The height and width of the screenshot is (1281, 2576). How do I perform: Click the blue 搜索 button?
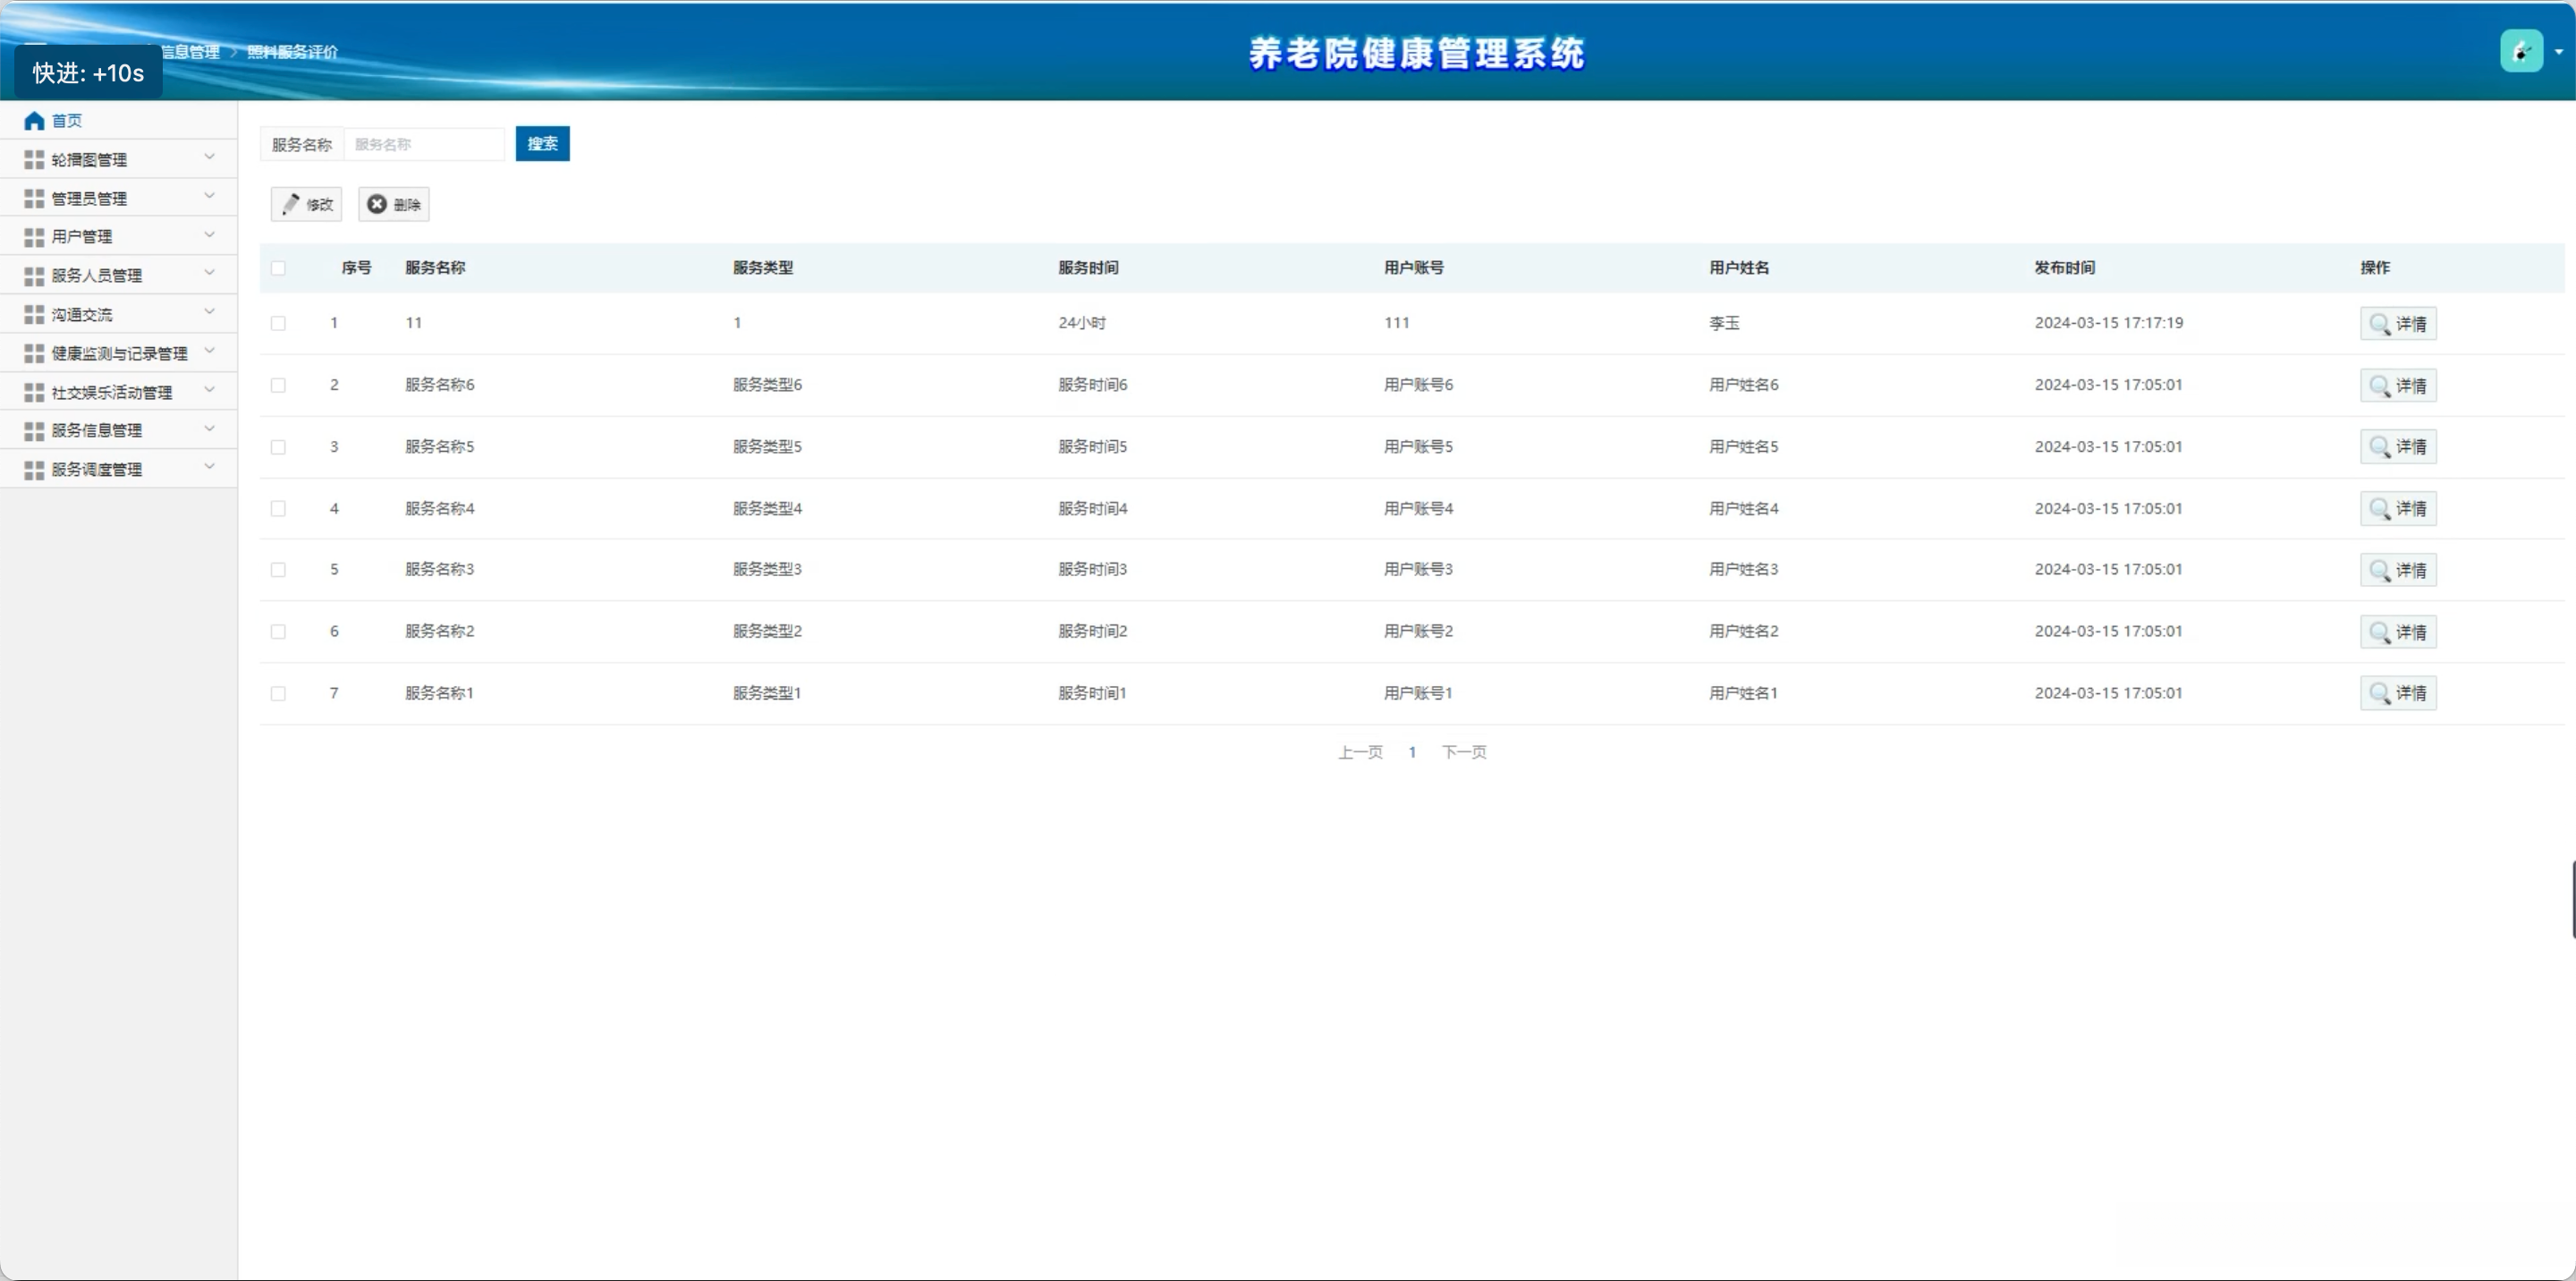click(542, 144)
